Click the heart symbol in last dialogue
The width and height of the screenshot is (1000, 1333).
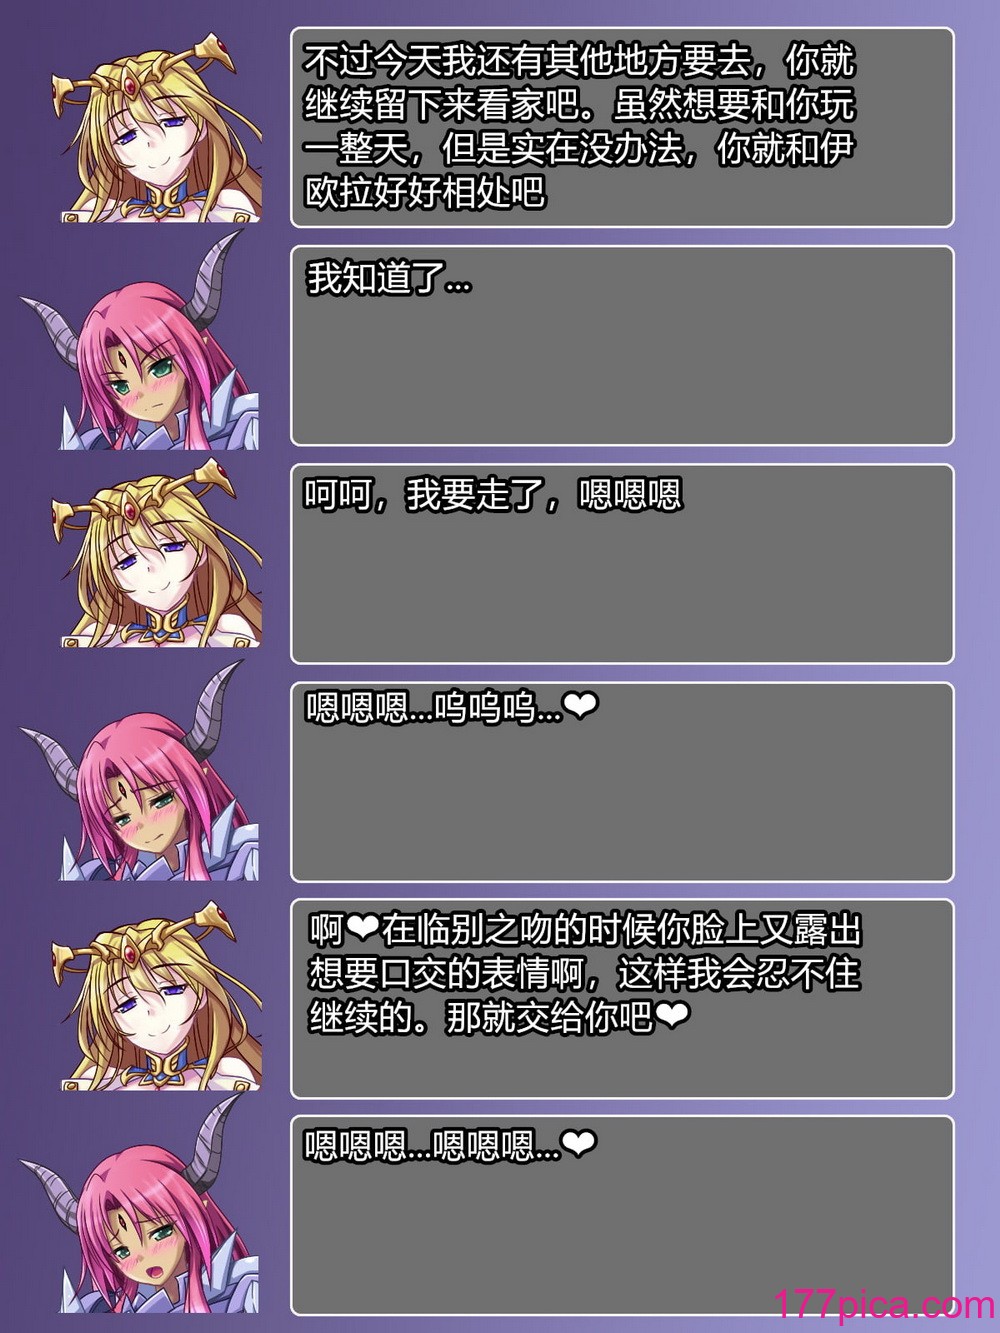579,1144
